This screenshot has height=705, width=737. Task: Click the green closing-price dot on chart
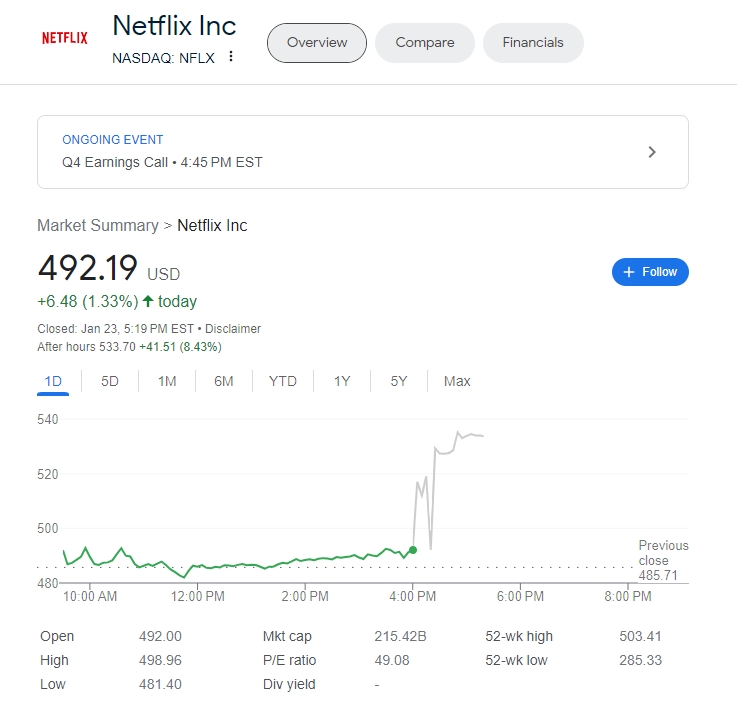pos(413,550)
